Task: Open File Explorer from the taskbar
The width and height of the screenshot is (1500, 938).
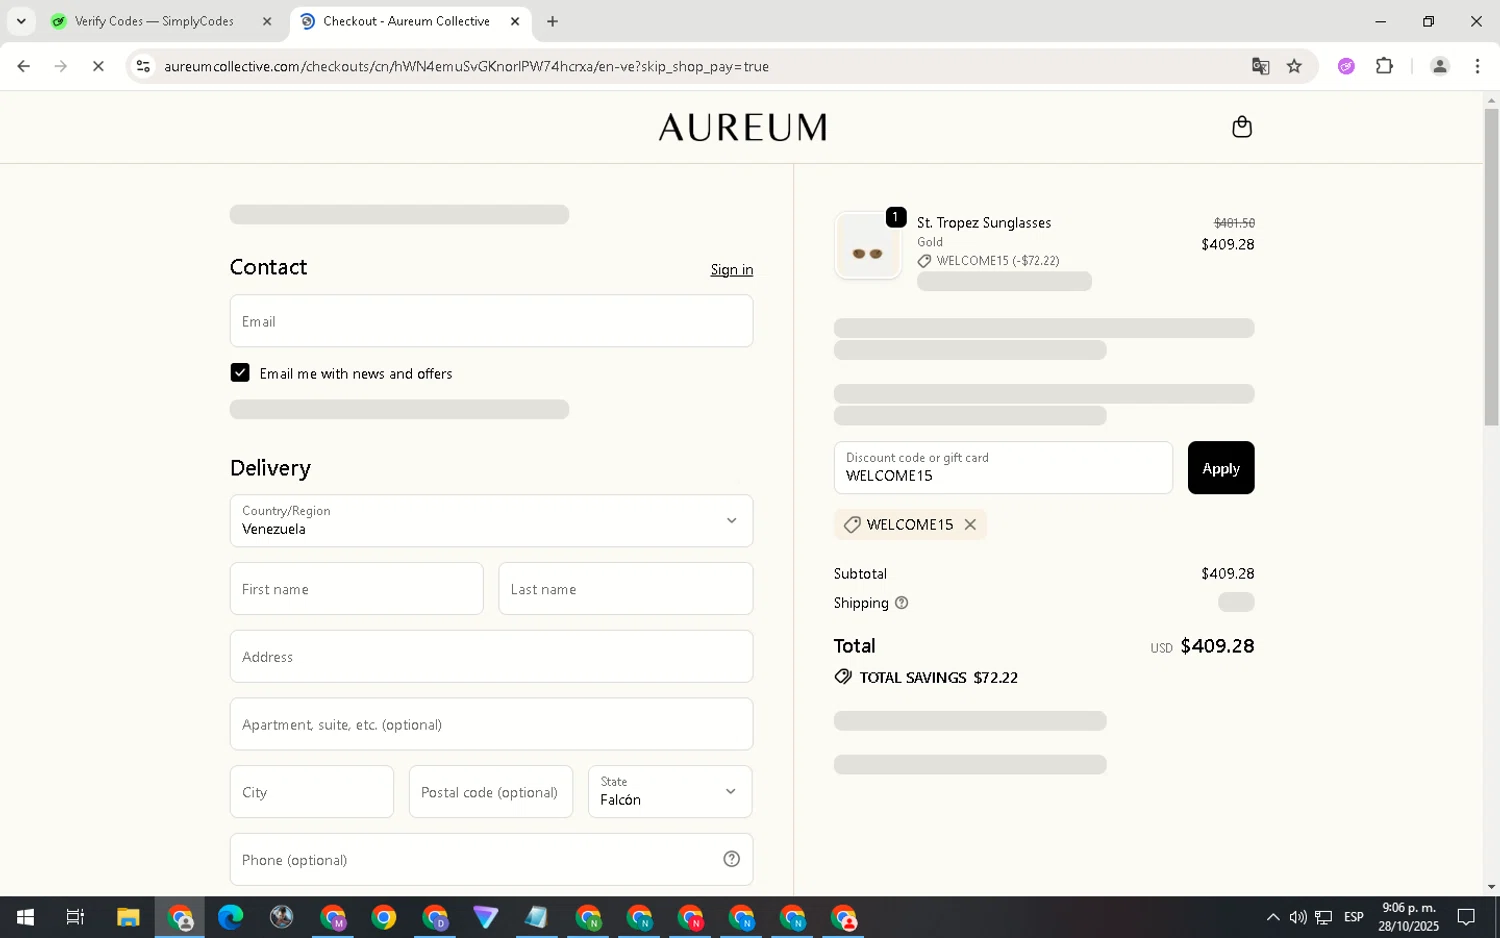Action: tap(128, 917)
